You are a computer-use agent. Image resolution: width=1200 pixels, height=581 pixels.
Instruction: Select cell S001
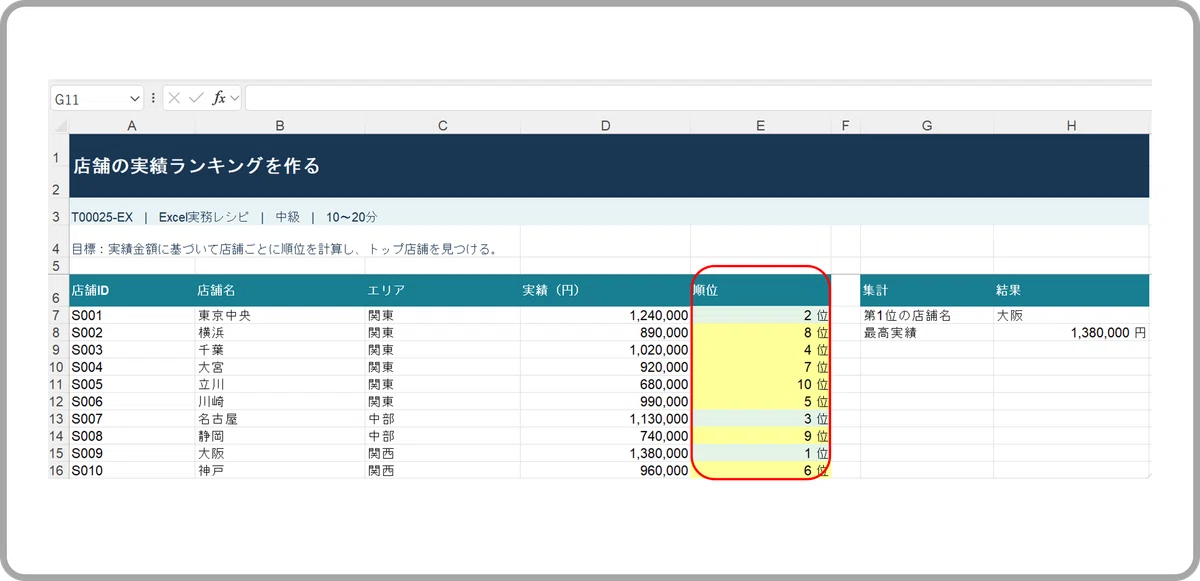(132, 315)
